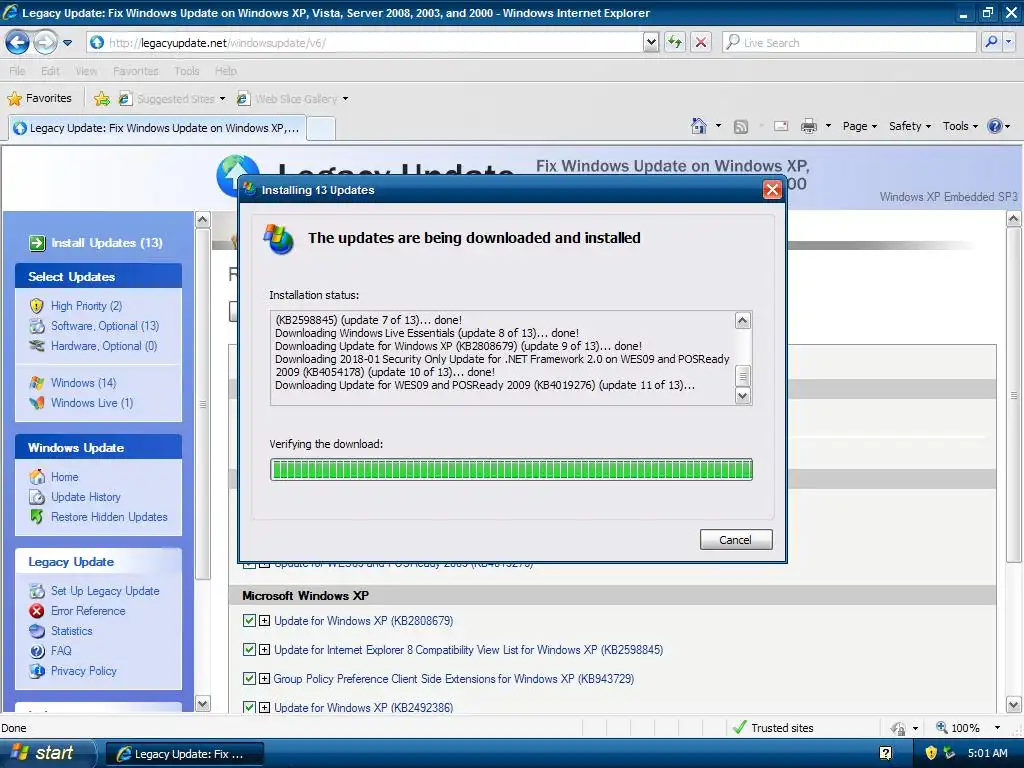Viewport: 1024px width, 768px height.
Task: Expand details for KB2598845 update
Action: [264, 650]
